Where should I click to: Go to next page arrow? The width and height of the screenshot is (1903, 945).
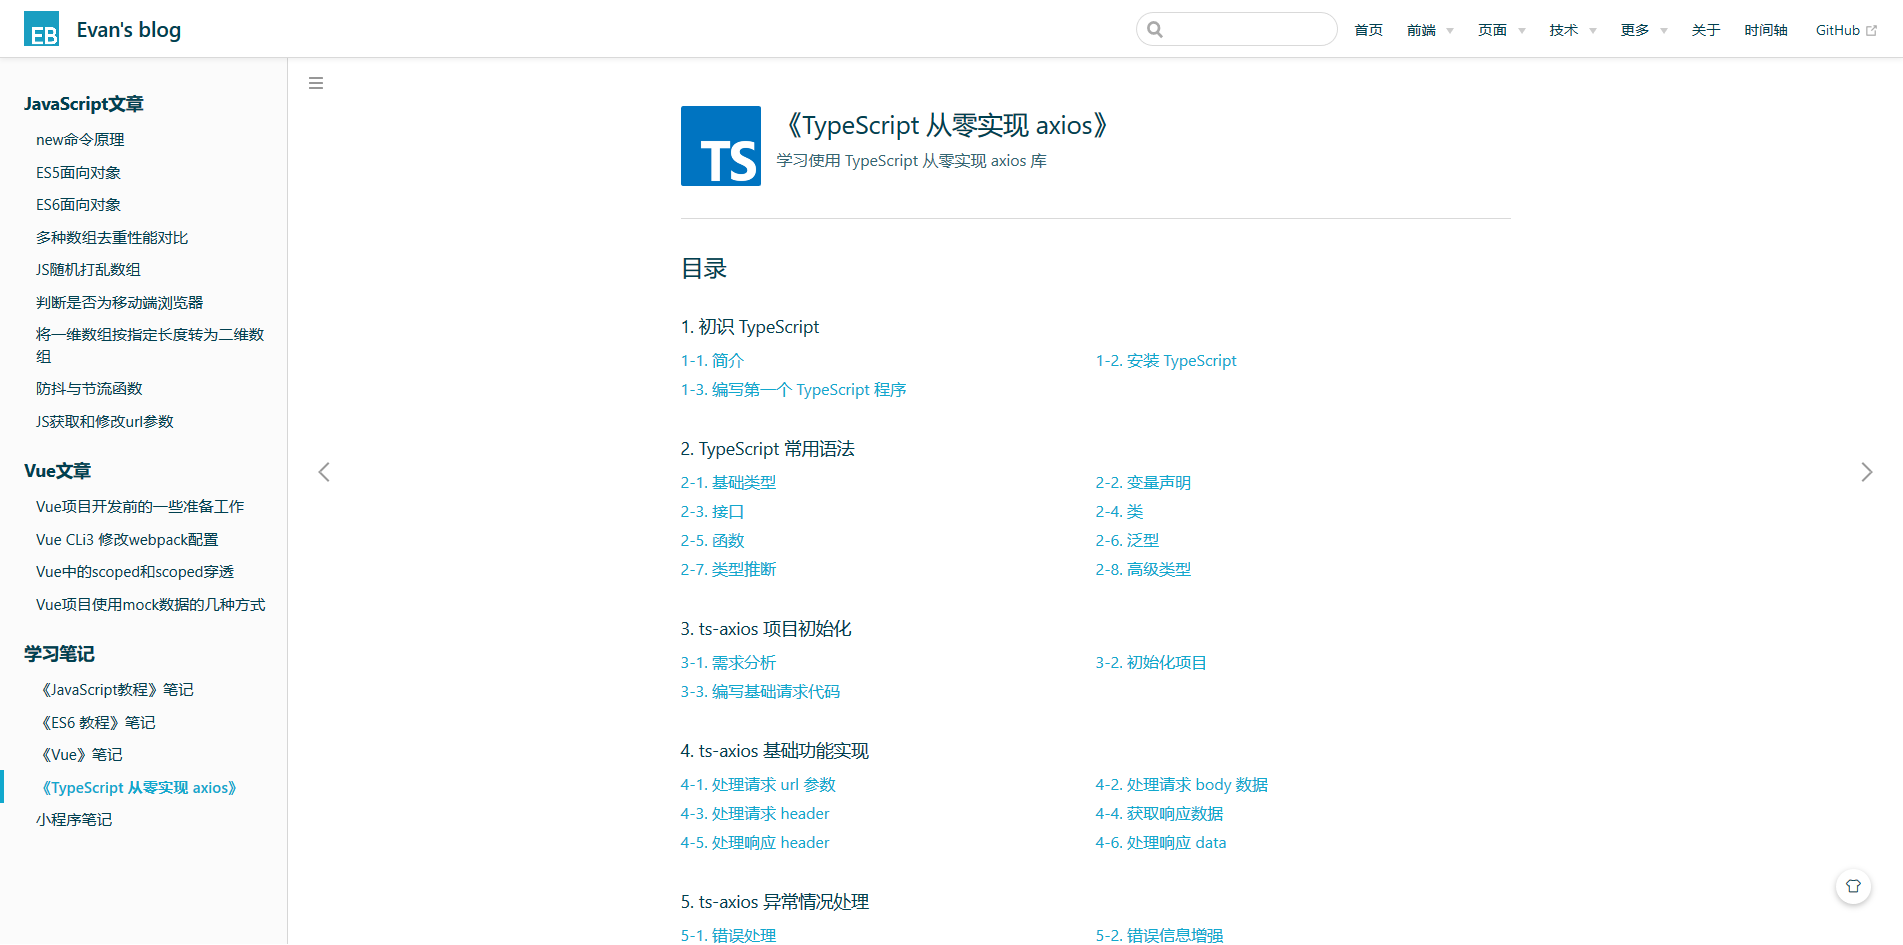coord(1866,472)
